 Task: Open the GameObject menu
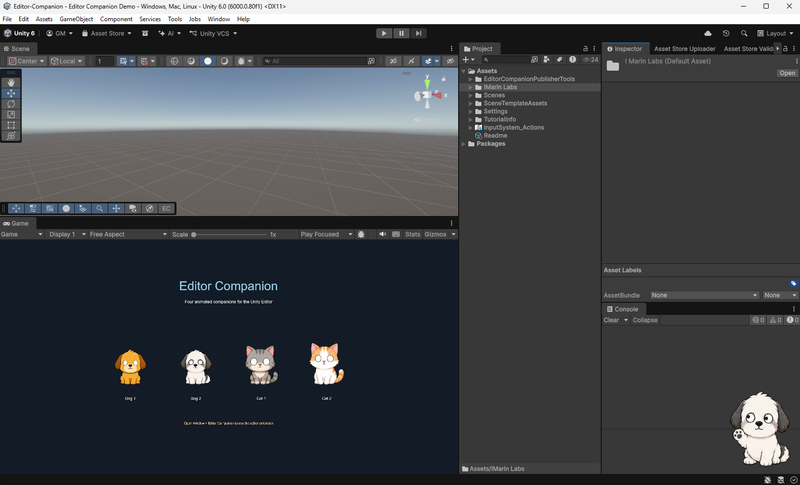76,19
